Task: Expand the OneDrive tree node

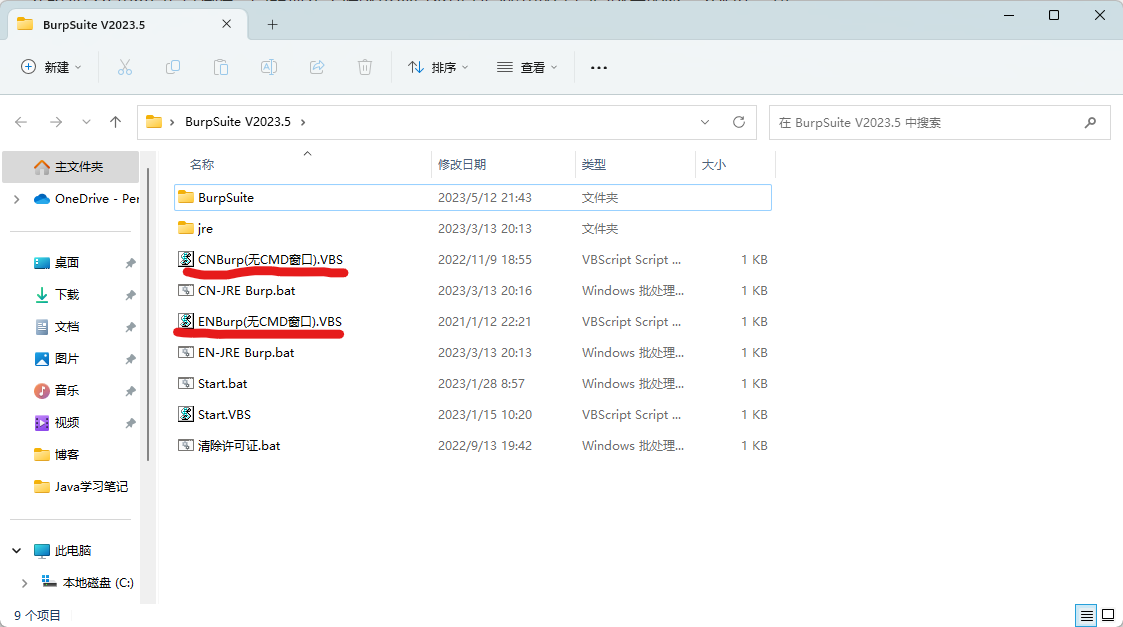Action: (16, 199)
